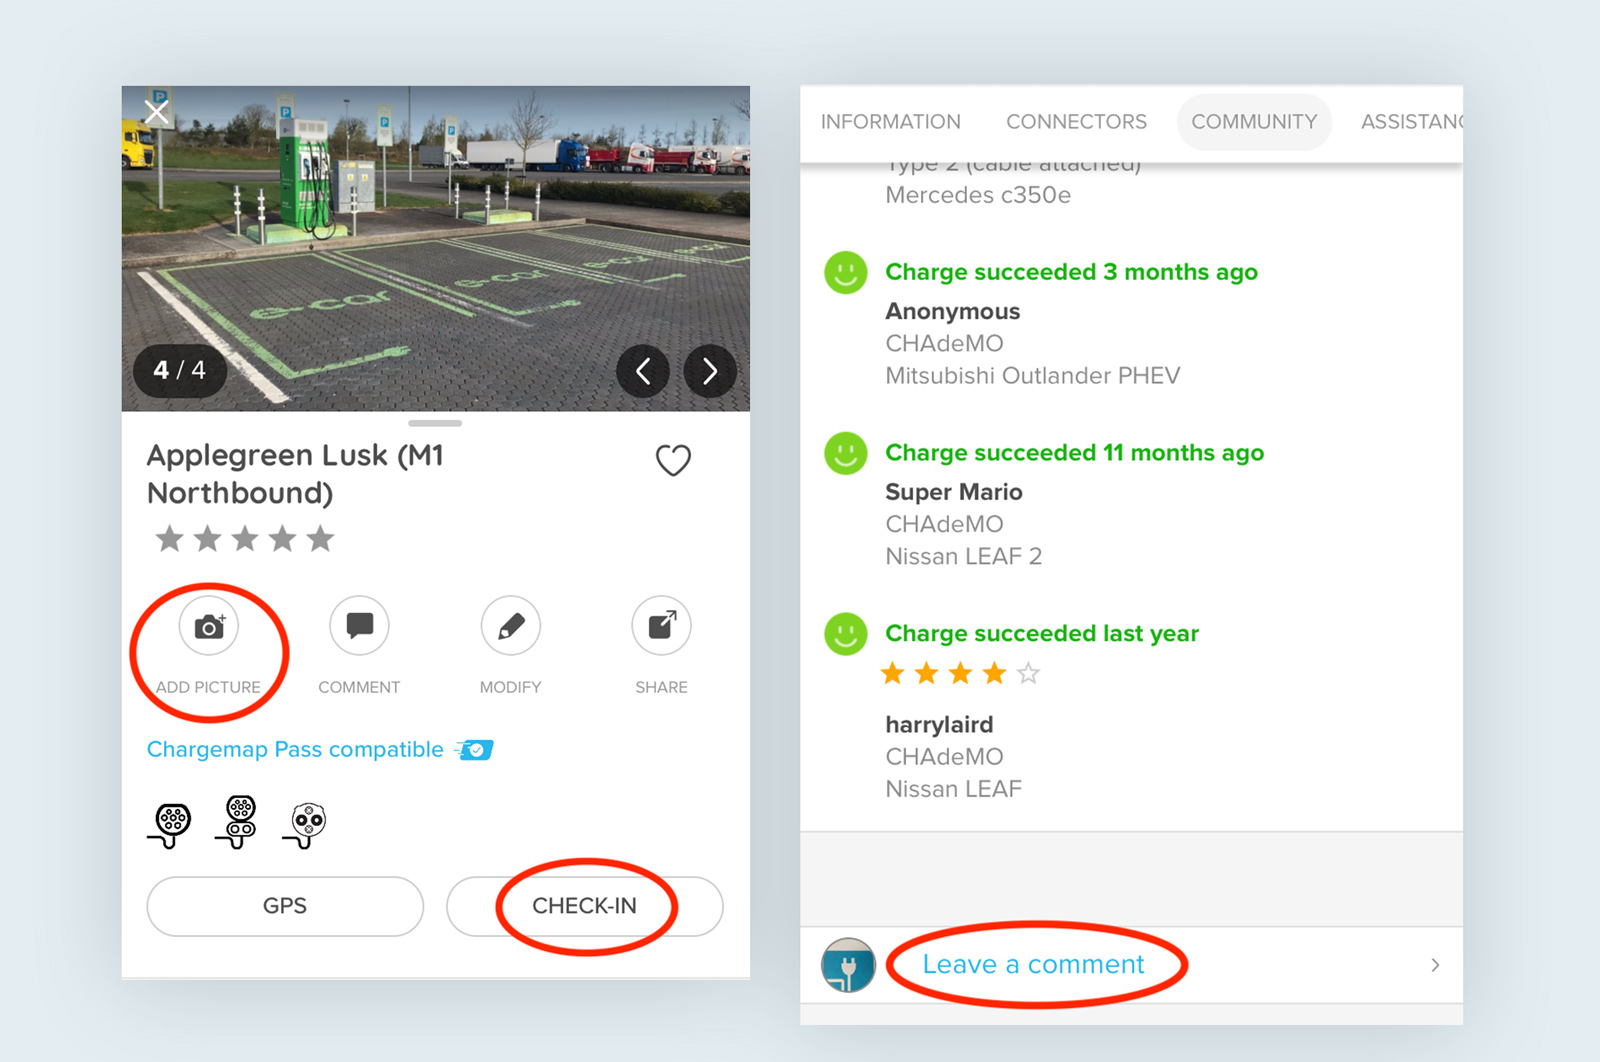Viewport: 1600px width, 1062px height.
Task: Tap the Share icon
Action: (x=661, y=626)
